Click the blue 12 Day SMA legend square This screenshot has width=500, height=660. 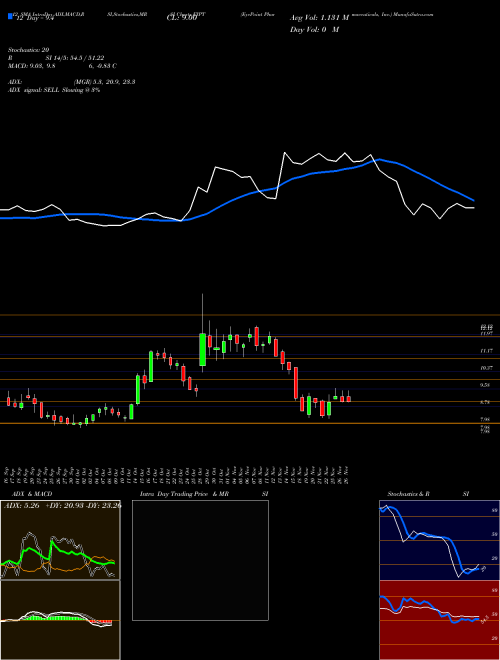(x=10, y=16)
